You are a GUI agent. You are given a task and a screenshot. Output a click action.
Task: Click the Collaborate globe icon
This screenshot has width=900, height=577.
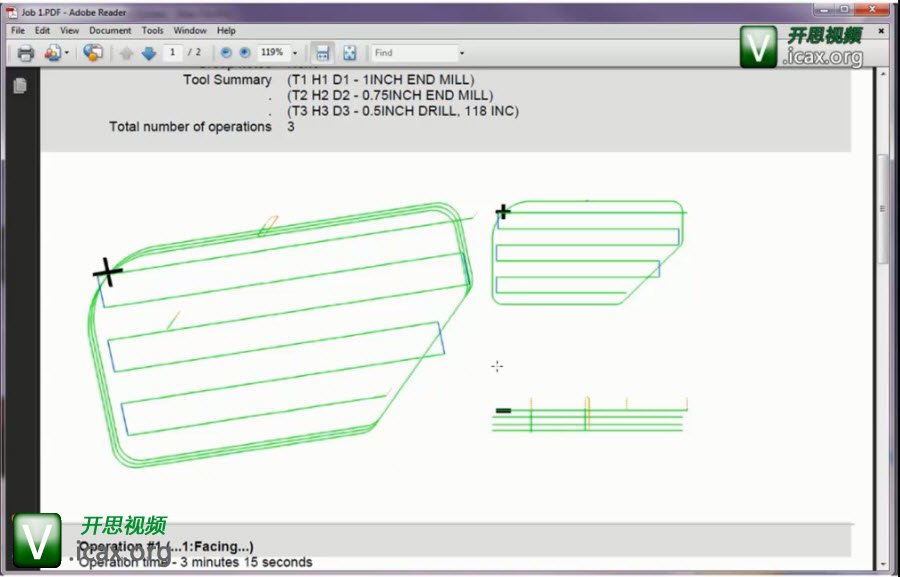click(93, 53)
